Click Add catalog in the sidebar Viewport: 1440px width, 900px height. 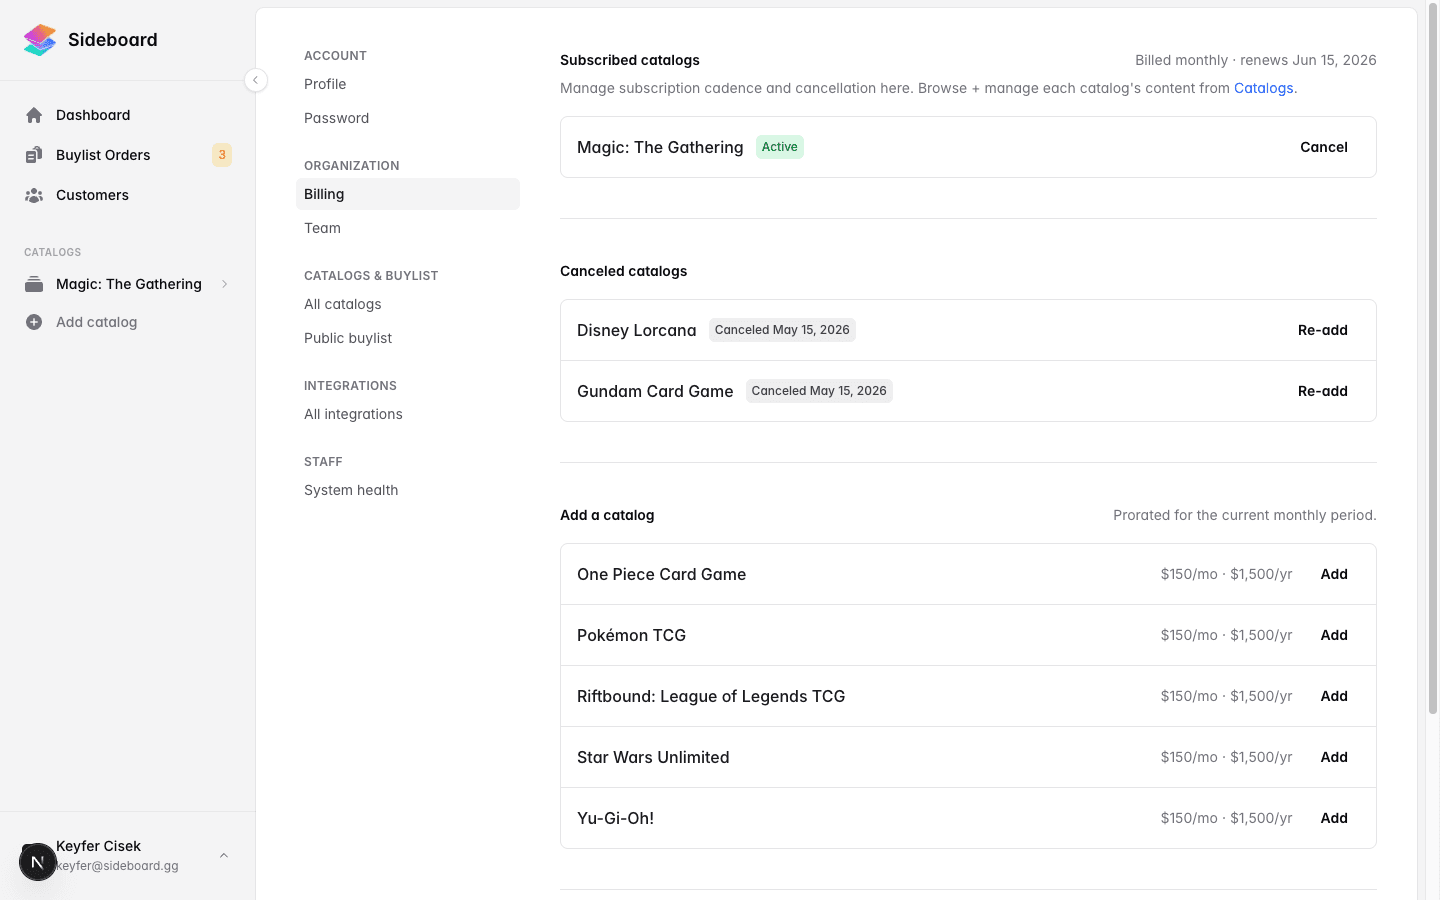96,322
